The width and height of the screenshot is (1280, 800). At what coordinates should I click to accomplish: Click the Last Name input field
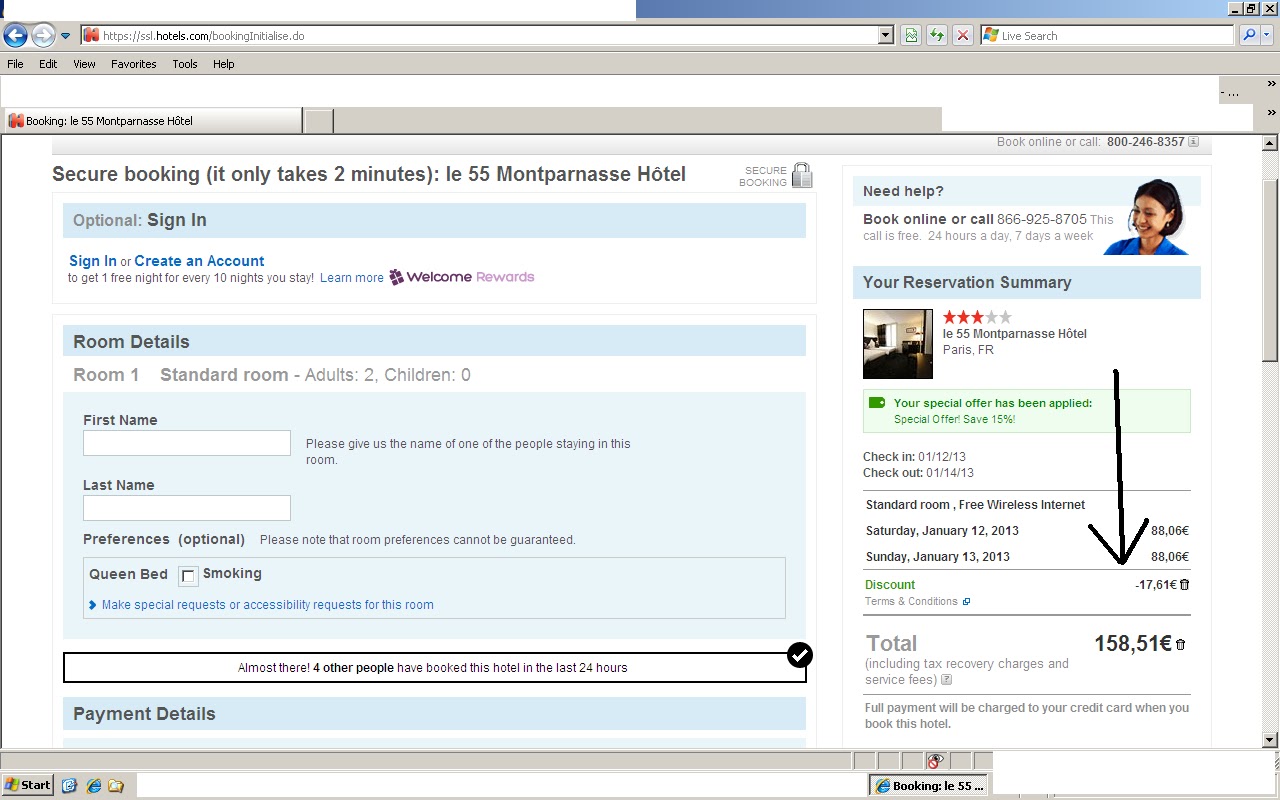(187, 508)
